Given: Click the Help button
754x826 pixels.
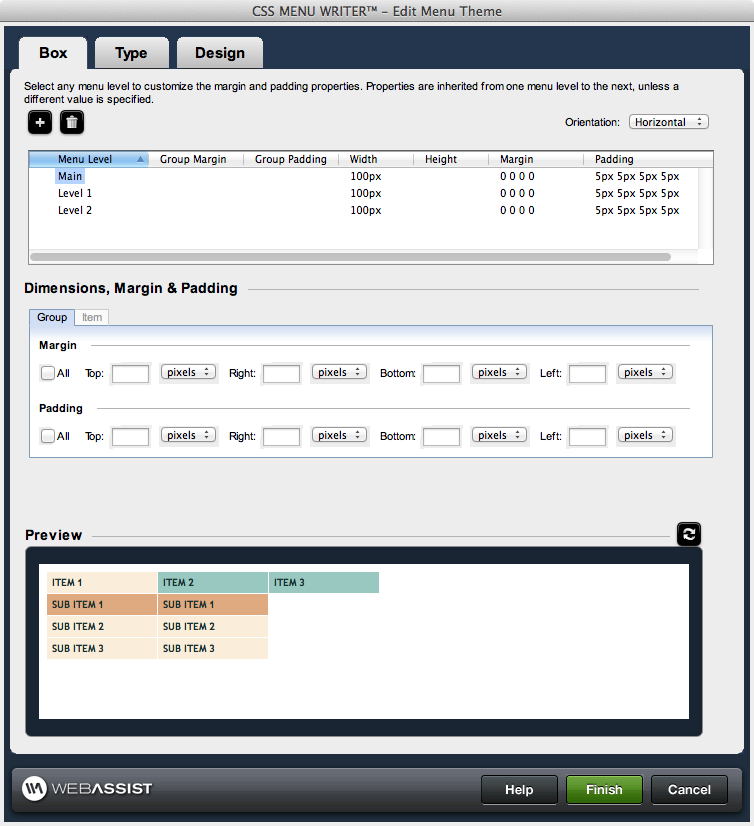Looking at the screenshot, I should click(519, 790).
